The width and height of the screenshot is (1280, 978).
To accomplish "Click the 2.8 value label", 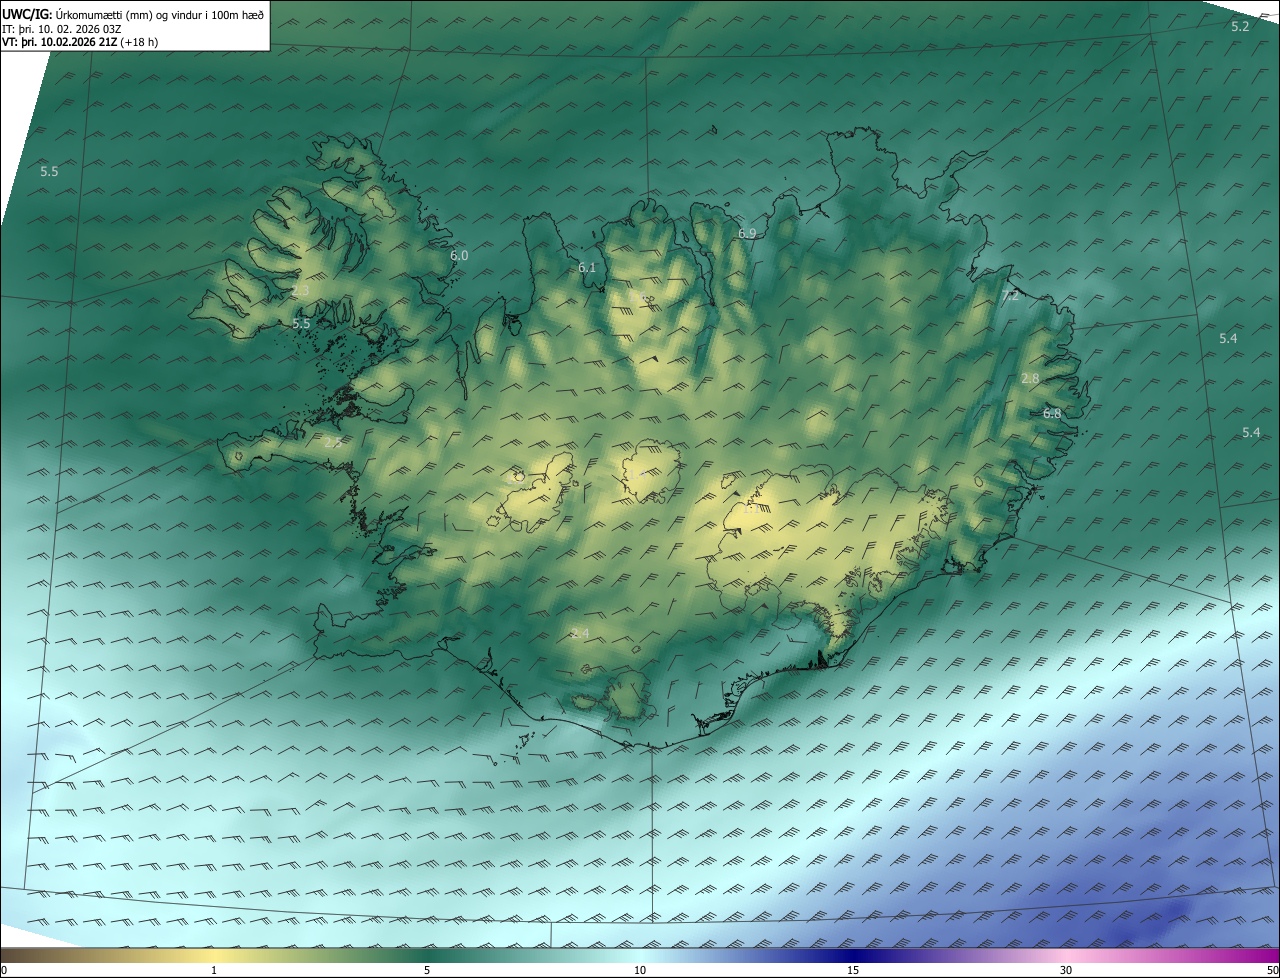I will pyautogui.click(x=1030, y=378).
